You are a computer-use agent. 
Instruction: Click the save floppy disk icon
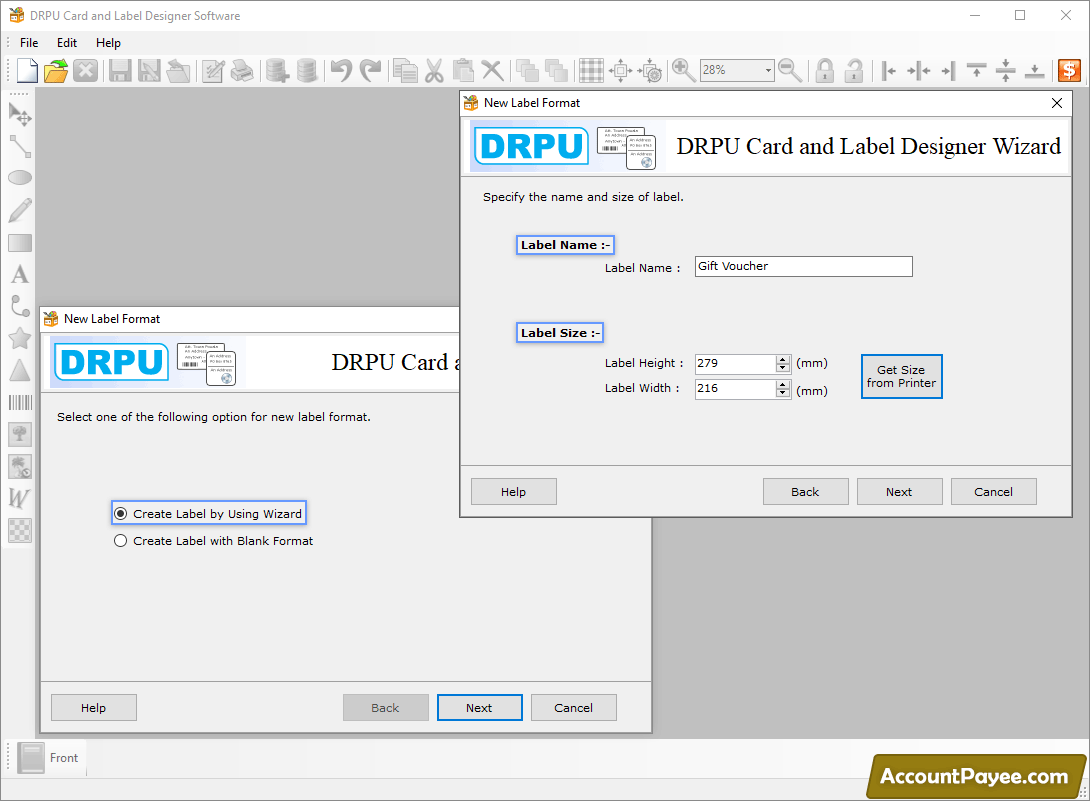pyautogui.click(x=120, y=70)
